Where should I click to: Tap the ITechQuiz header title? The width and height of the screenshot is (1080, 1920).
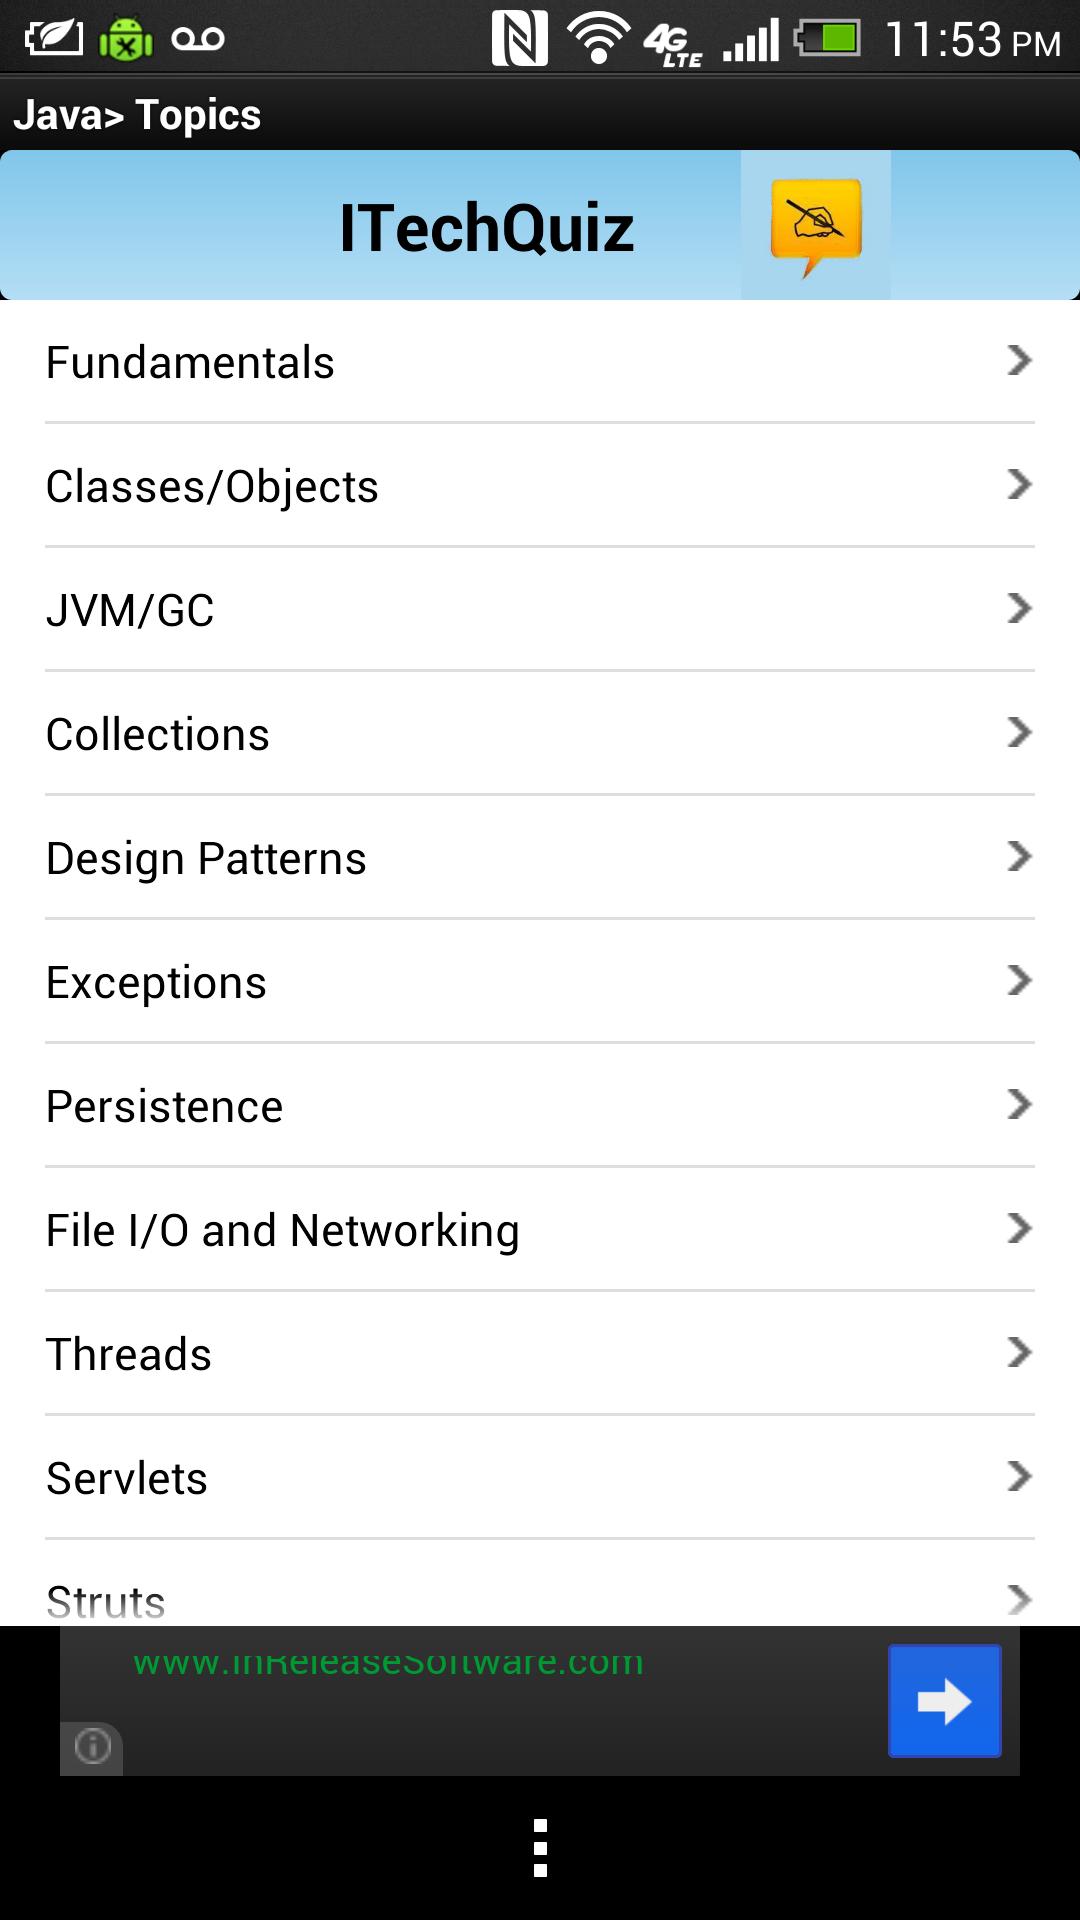click(x=486, y=228)
